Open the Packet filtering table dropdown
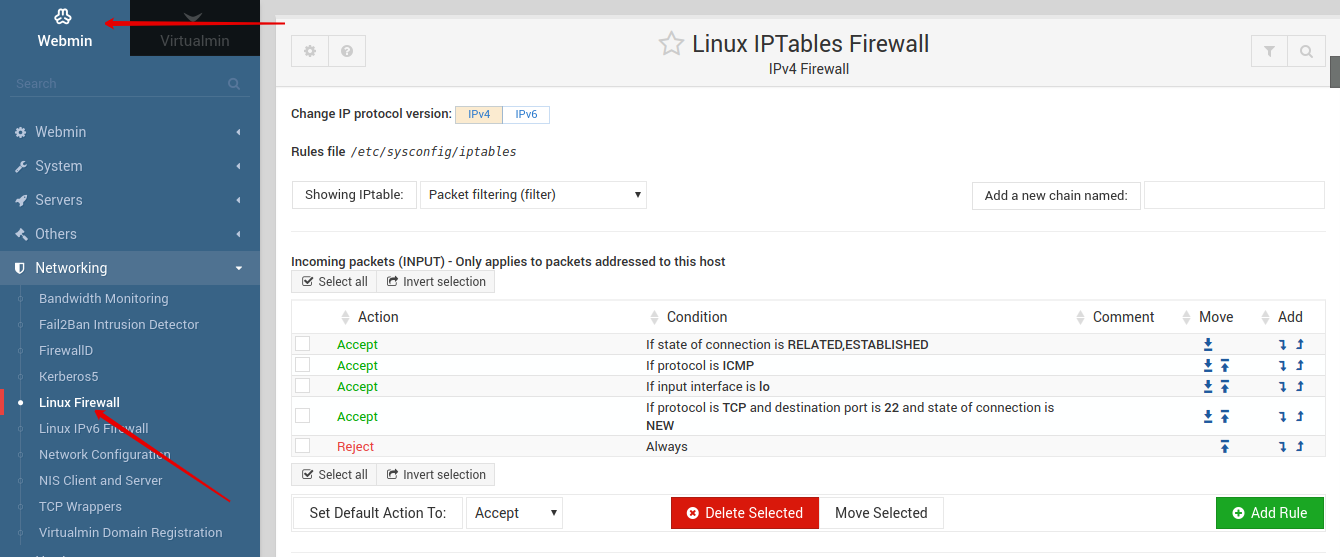Image resolution: width=1340 pixels, height=557 pixels. [x=534, y=195]
